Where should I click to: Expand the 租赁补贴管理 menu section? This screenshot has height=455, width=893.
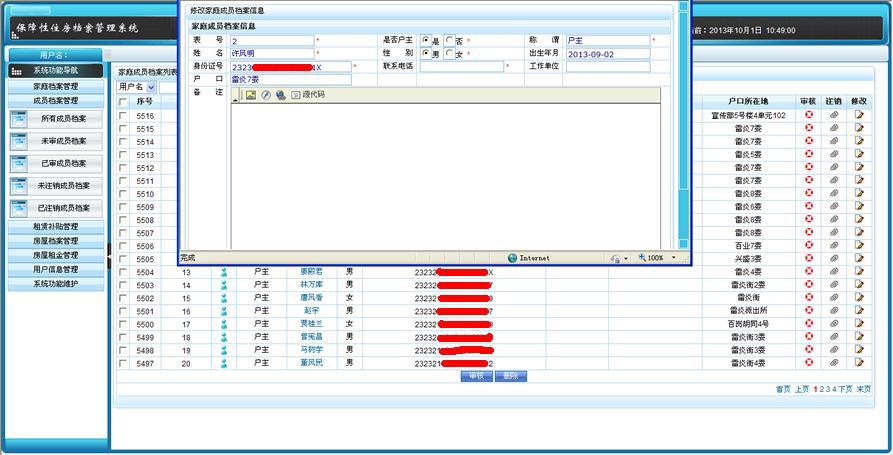tap(56, 227)
